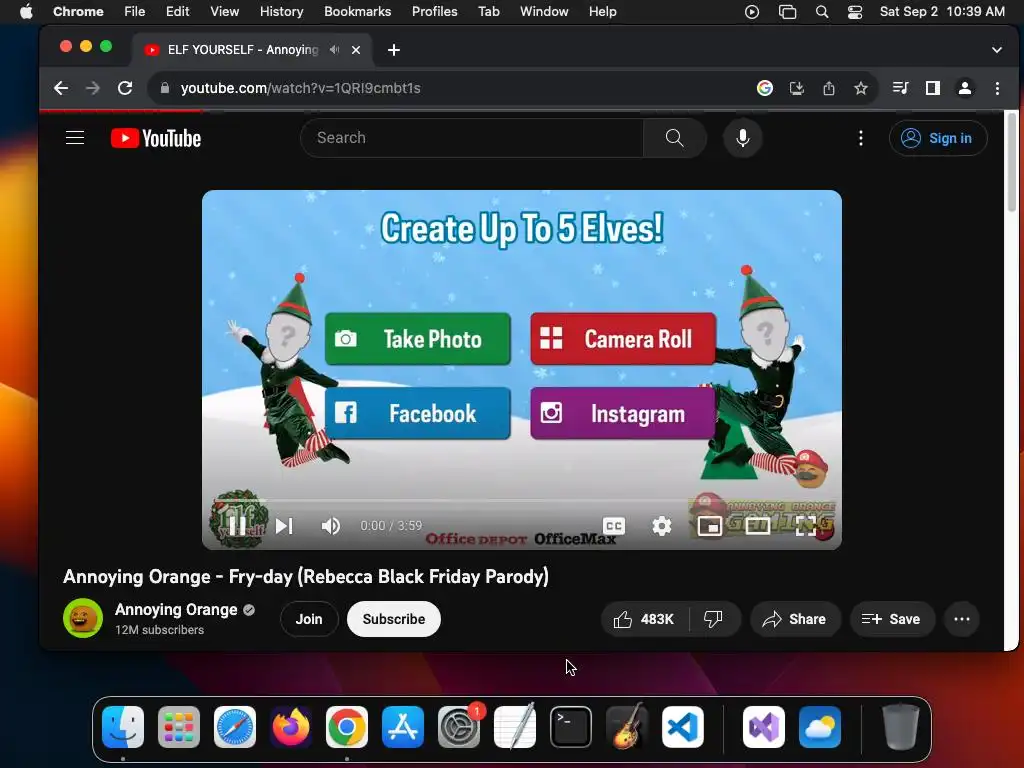Click into the YouTube Search field
The width and height of the screenshot is (1024, 768).
472,138
